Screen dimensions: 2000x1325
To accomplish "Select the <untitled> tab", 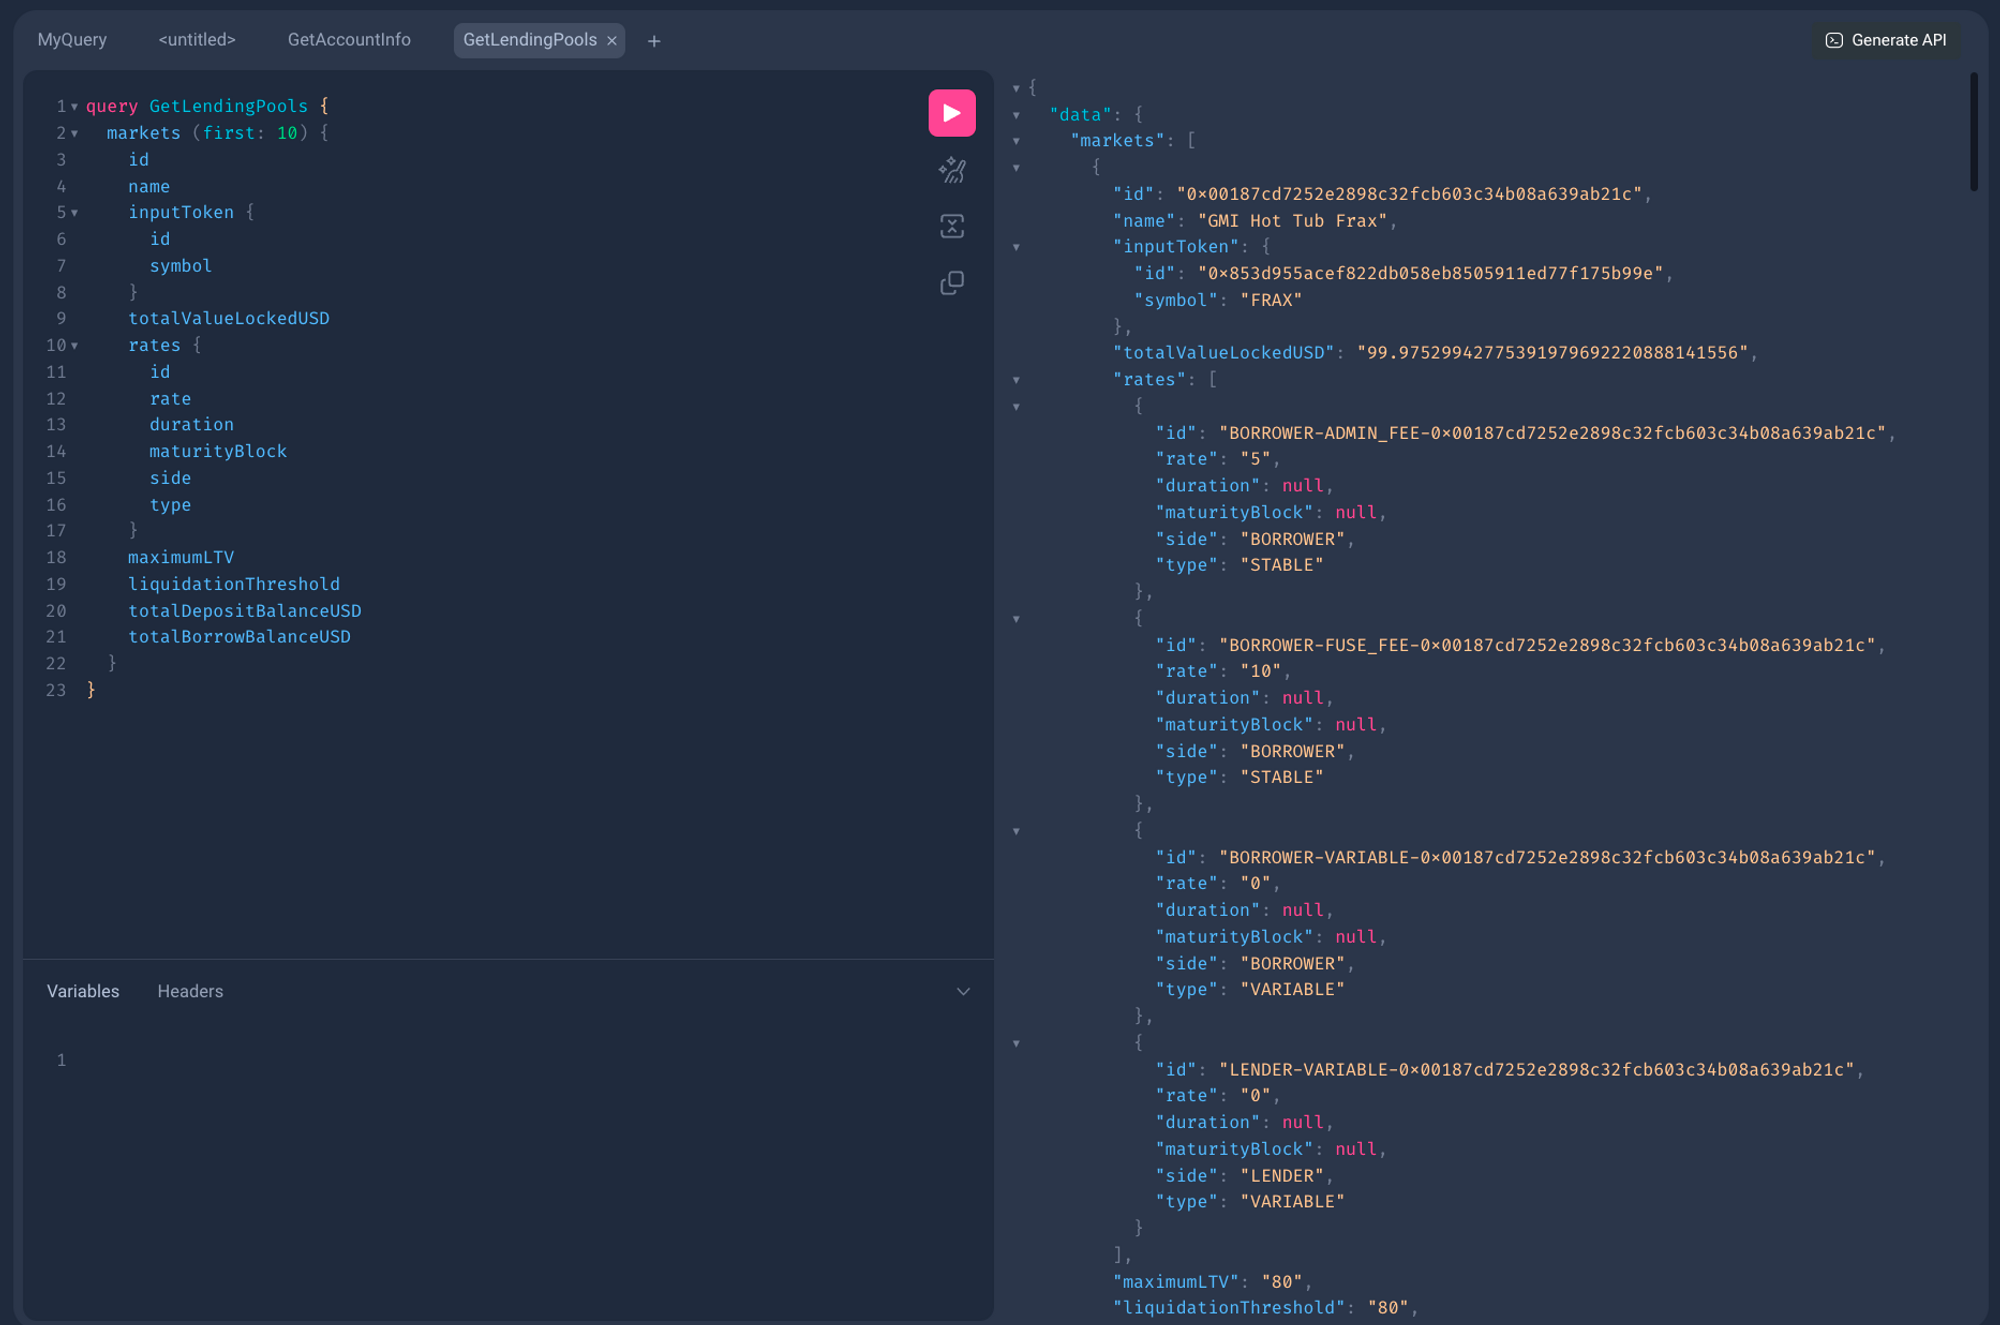I will [197, 40].
